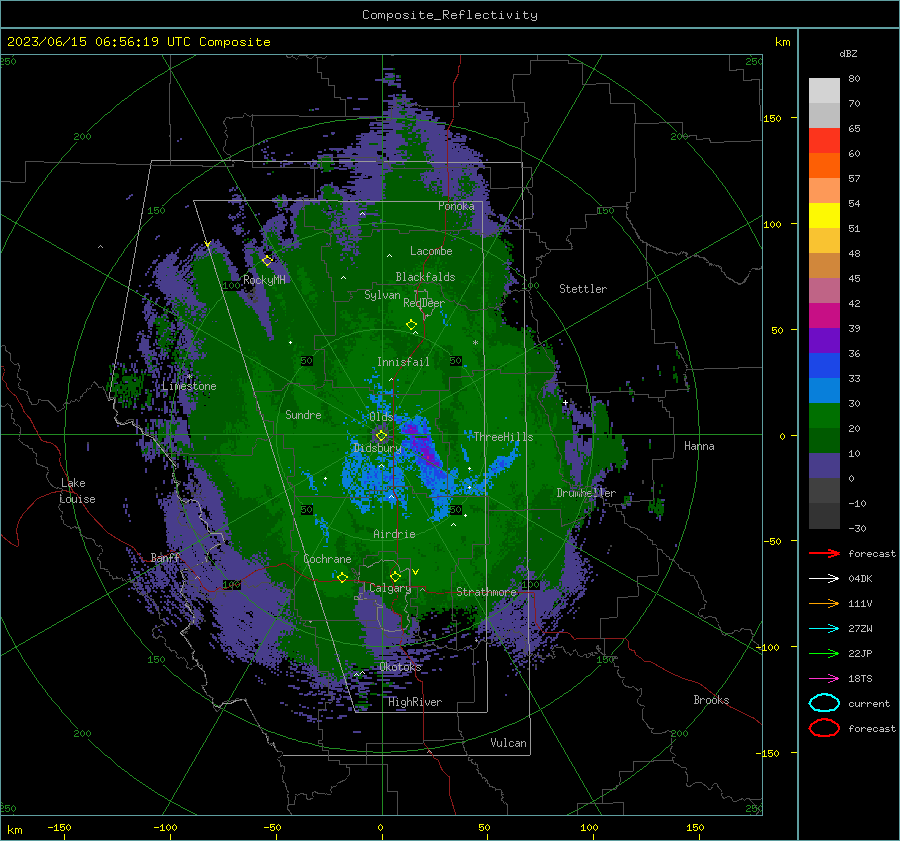Click the 'Airdrie' map label
Image resolution: width=900 pixels, height=841 pixels.
tap(394, 534)
